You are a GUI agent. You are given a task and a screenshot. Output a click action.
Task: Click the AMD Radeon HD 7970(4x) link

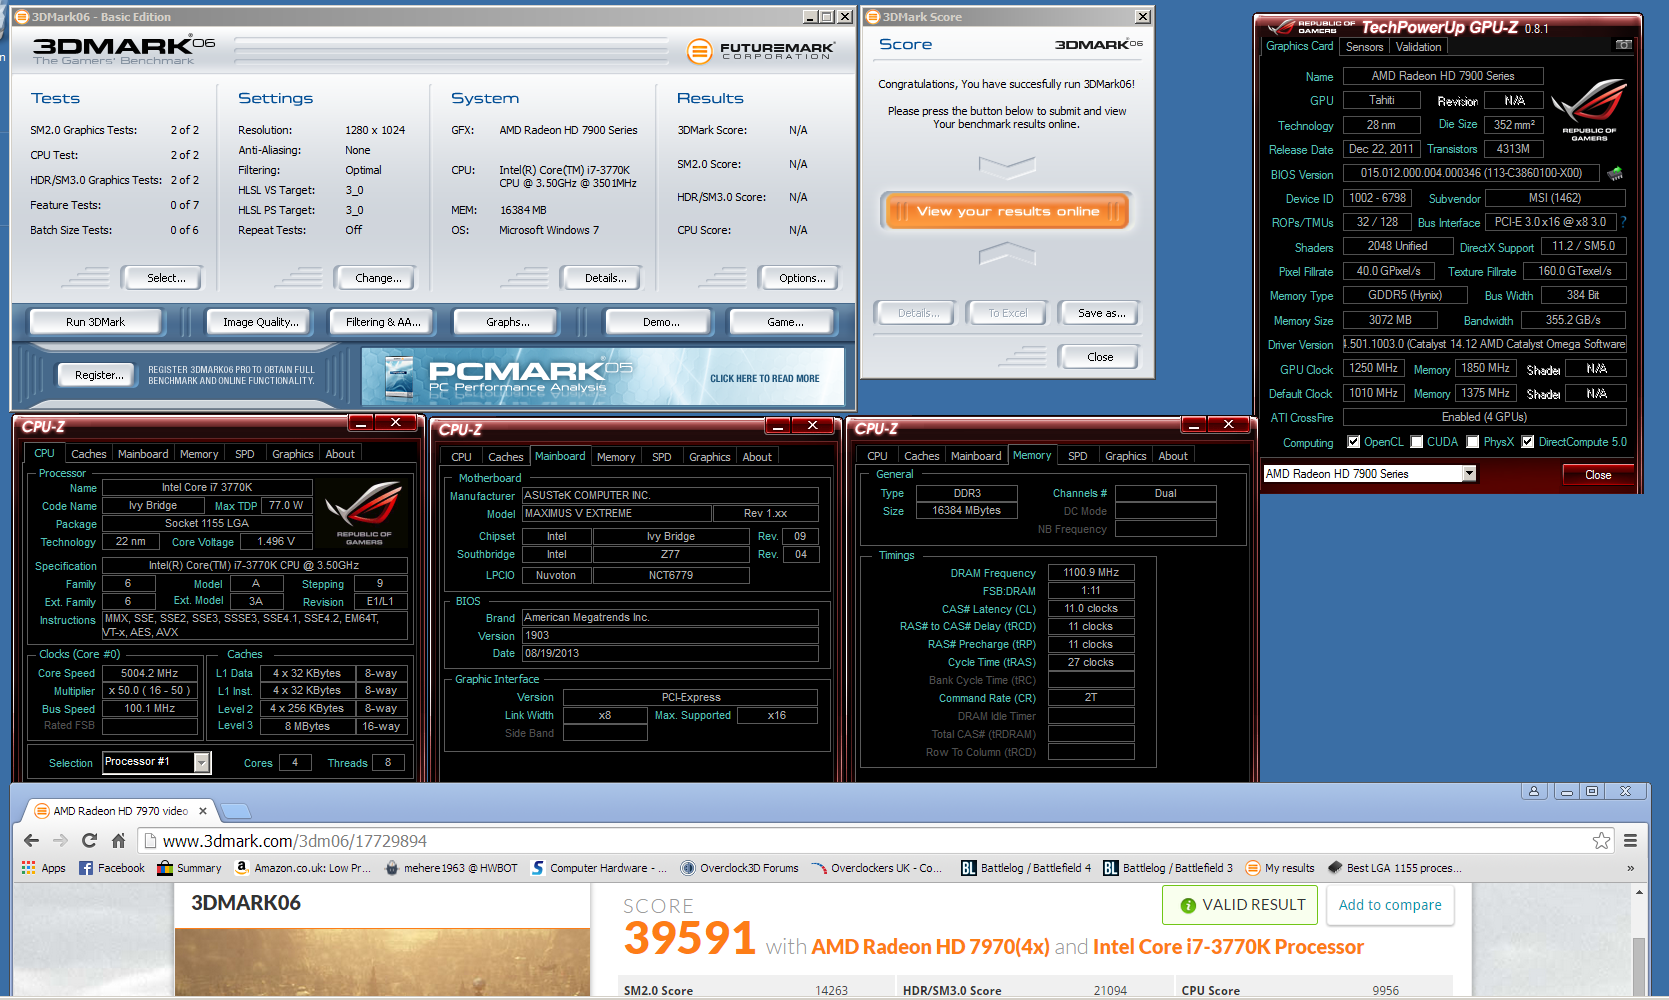[x=931, y=947]
